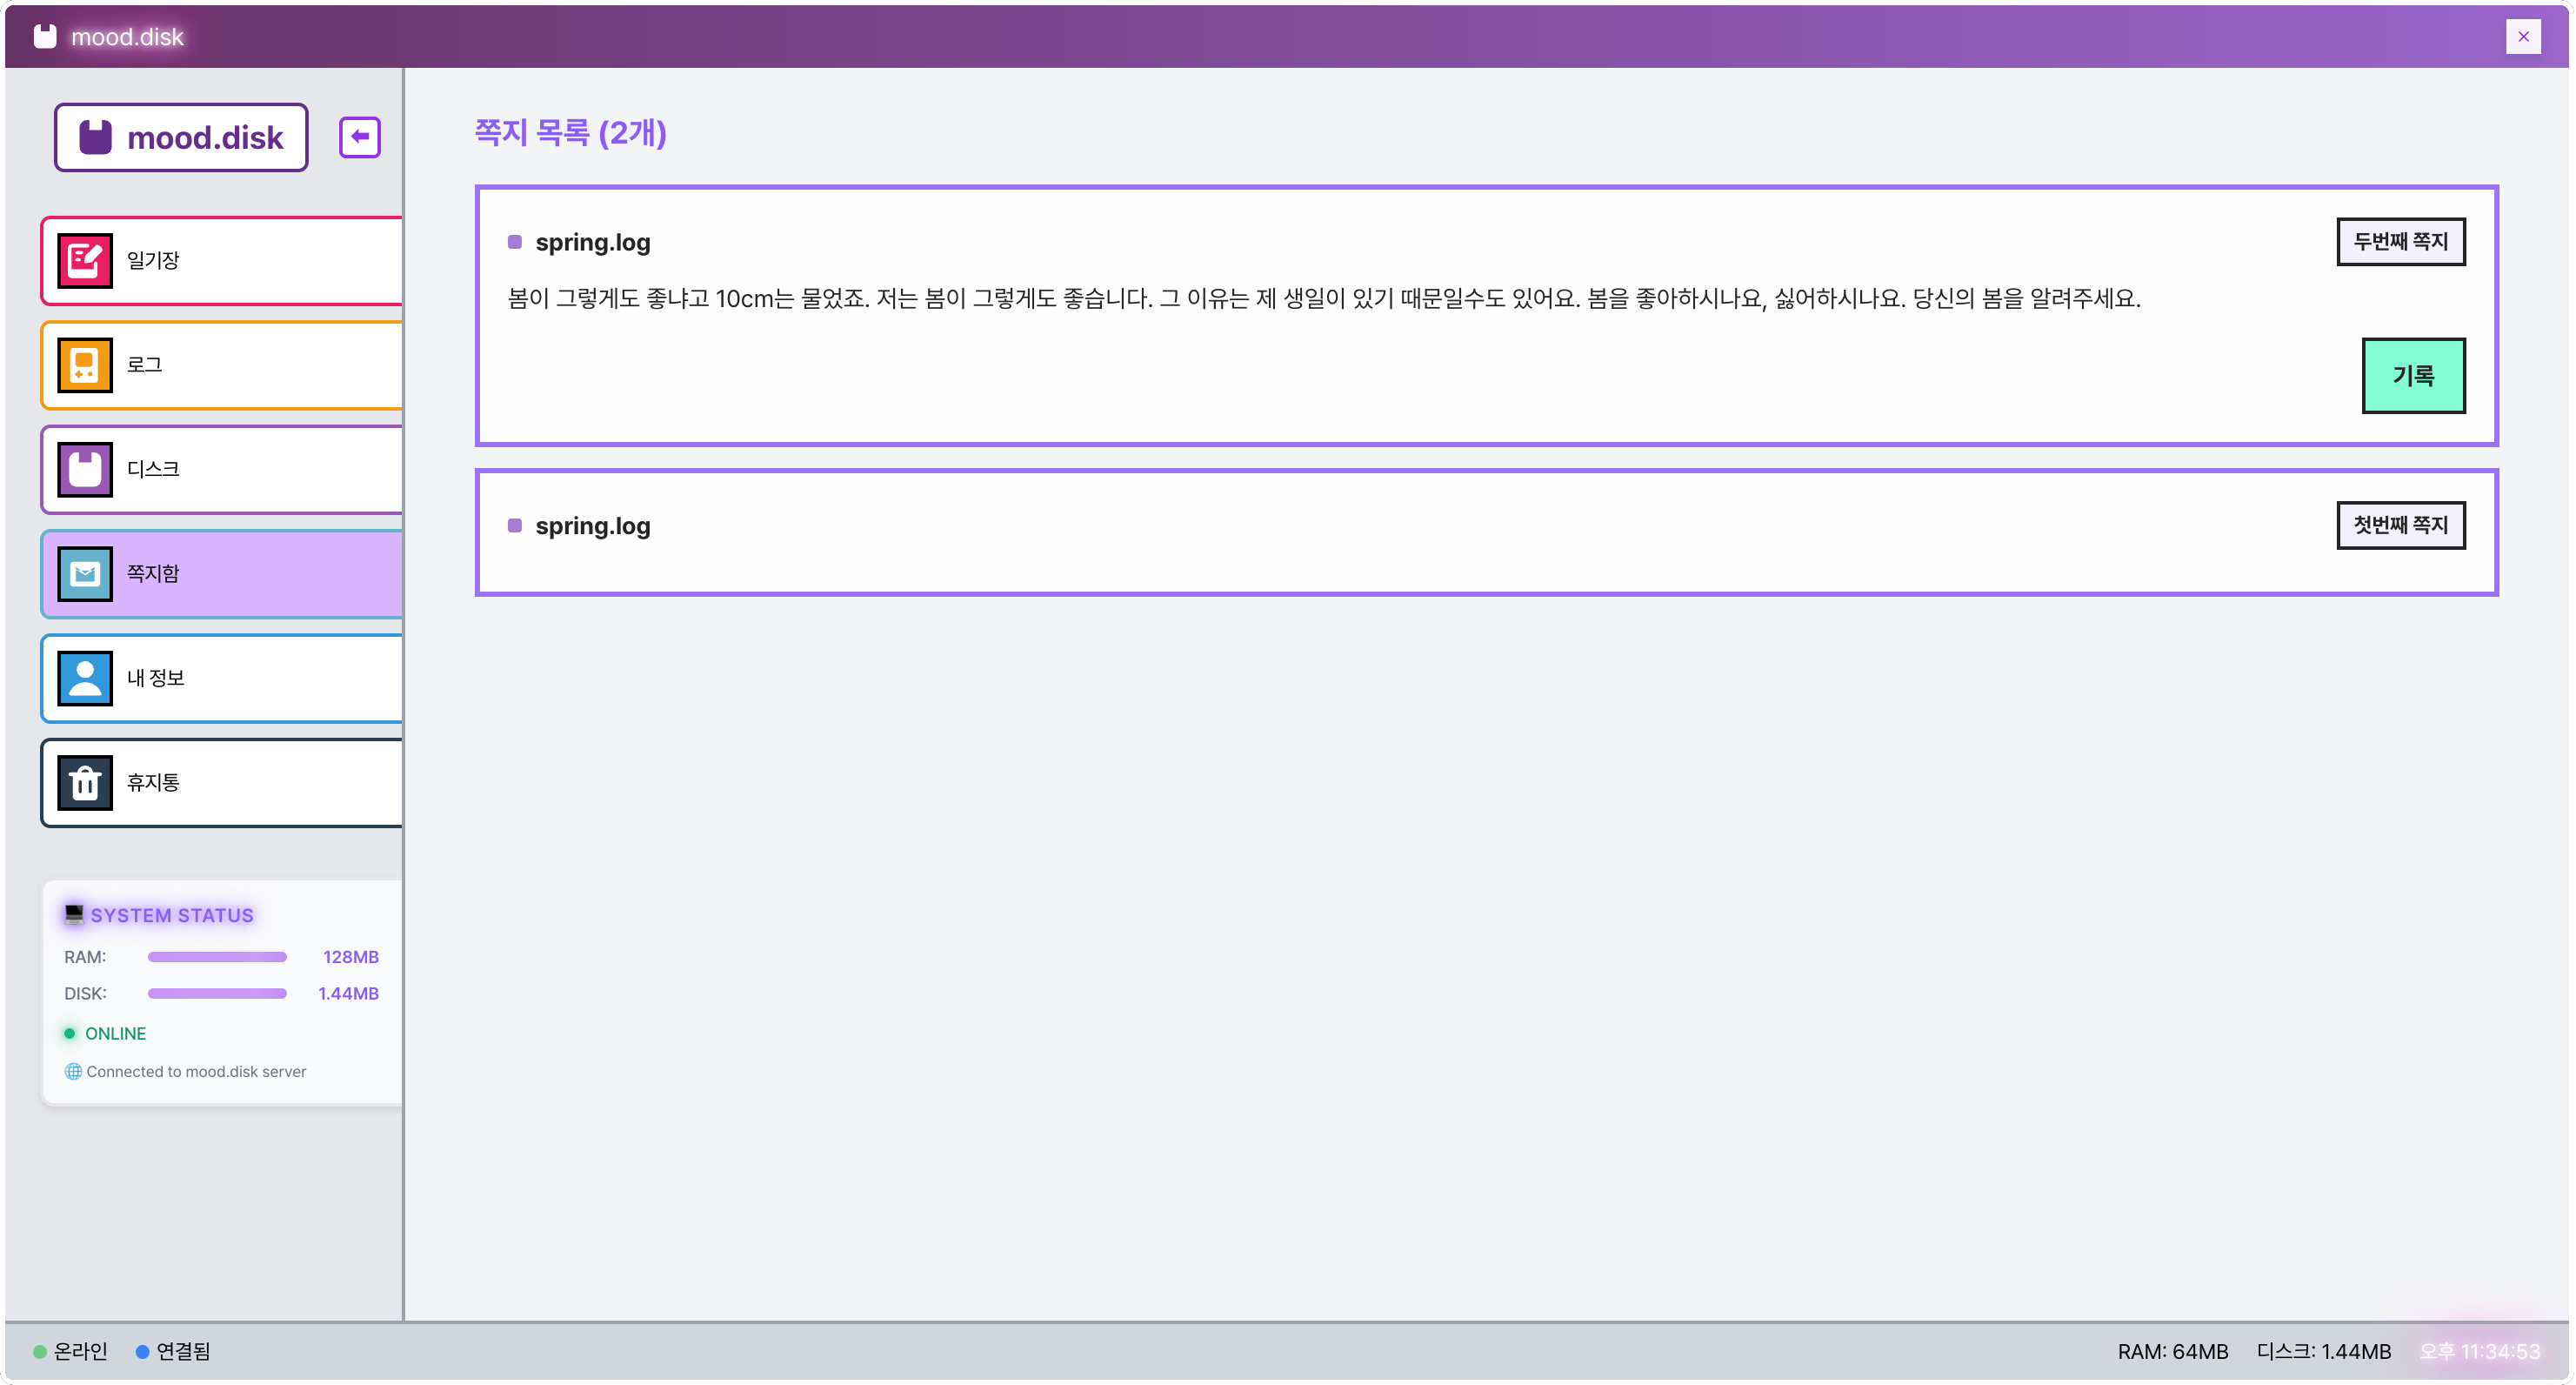
Task: Select the 쪽지함 envelope icon
Action: (85, 574)
